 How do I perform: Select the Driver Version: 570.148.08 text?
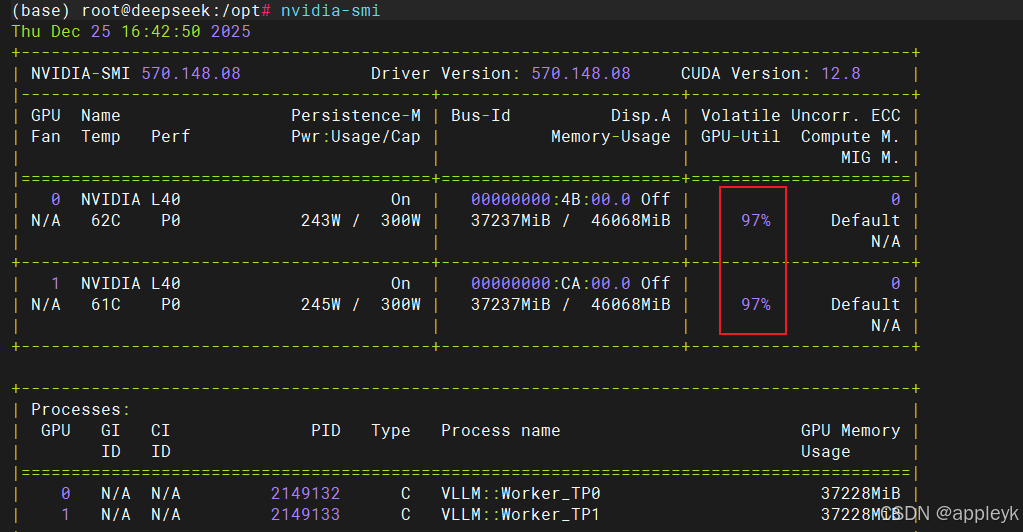500,73
